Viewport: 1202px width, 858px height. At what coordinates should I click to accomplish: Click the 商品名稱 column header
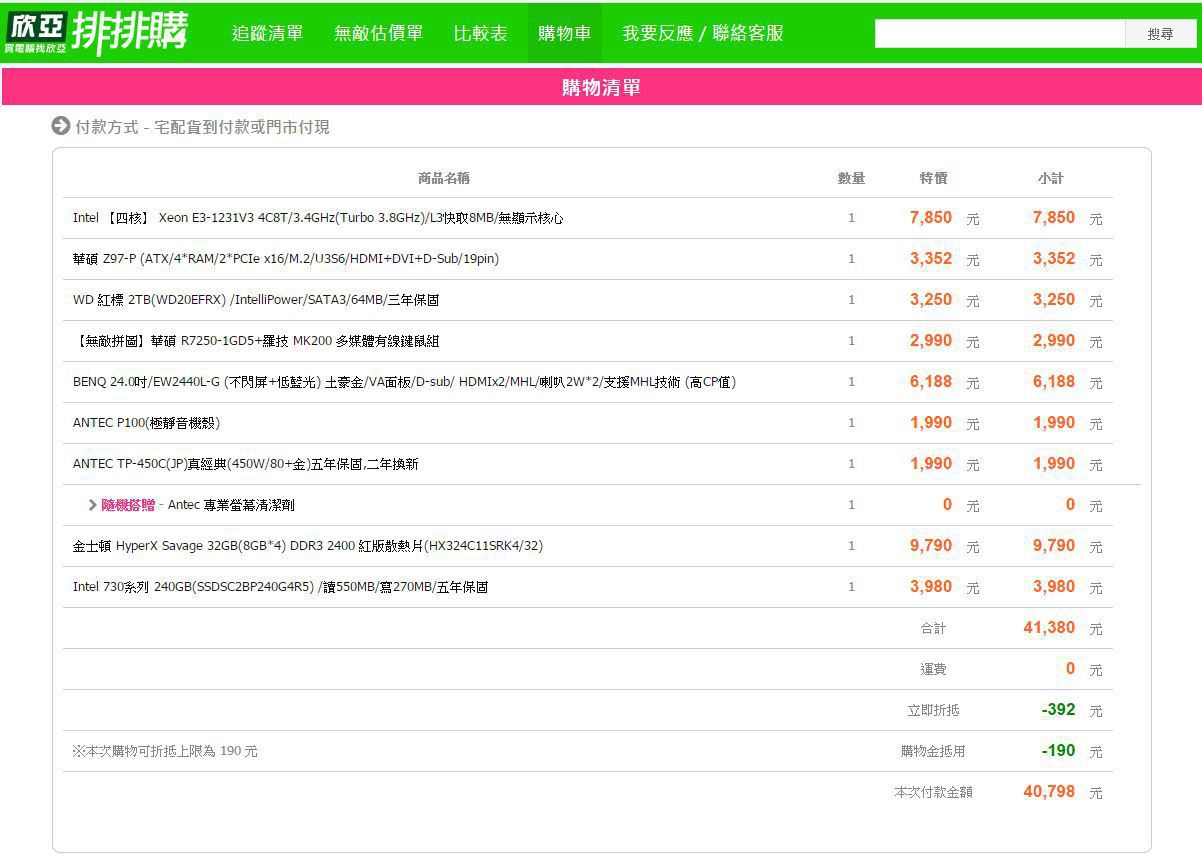coord(443,178)
